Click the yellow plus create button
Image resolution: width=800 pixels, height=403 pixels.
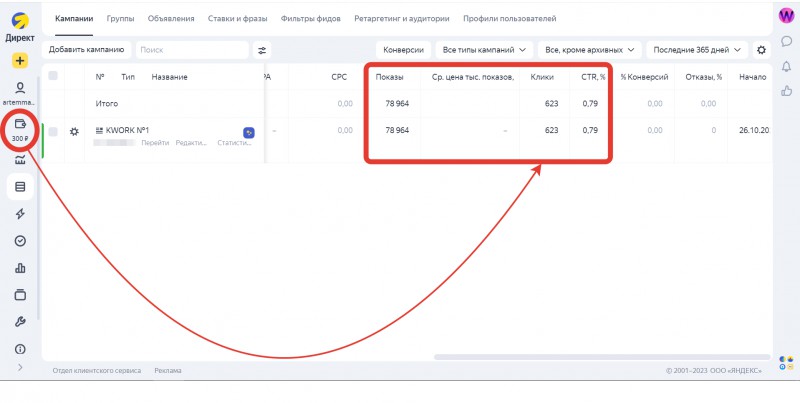20,61
